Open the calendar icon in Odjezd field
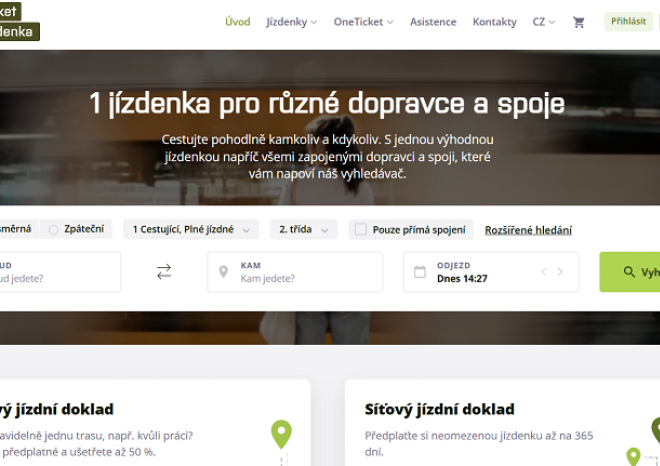 pos(420,272)
